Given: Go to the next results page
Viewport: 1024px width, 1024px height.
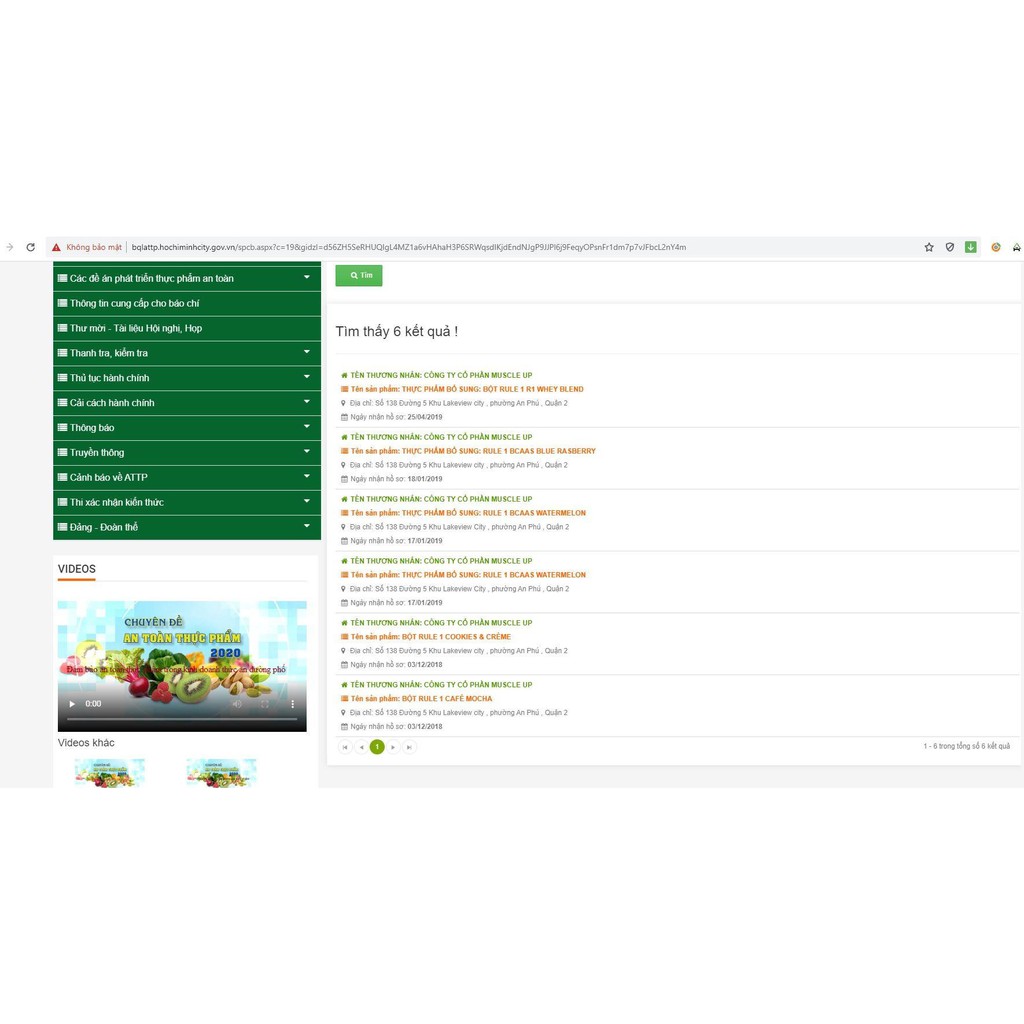Looking at the screenshot, I should coord(393,747).
